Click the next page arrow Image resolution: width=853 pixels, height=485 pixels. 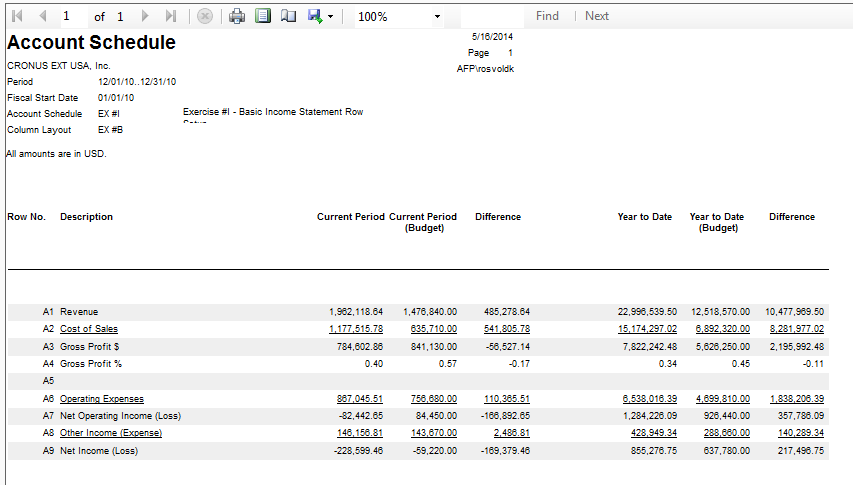146,16
